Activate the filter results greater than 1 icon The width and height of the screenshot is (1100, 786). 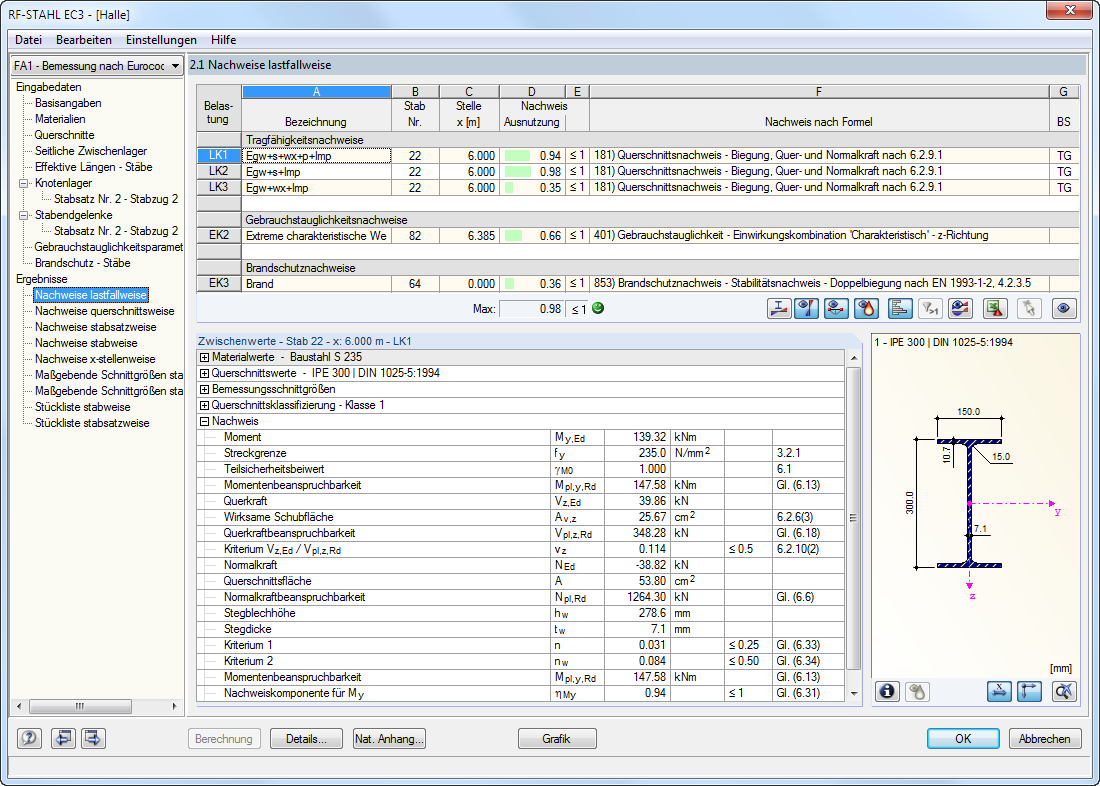point(929,309)
